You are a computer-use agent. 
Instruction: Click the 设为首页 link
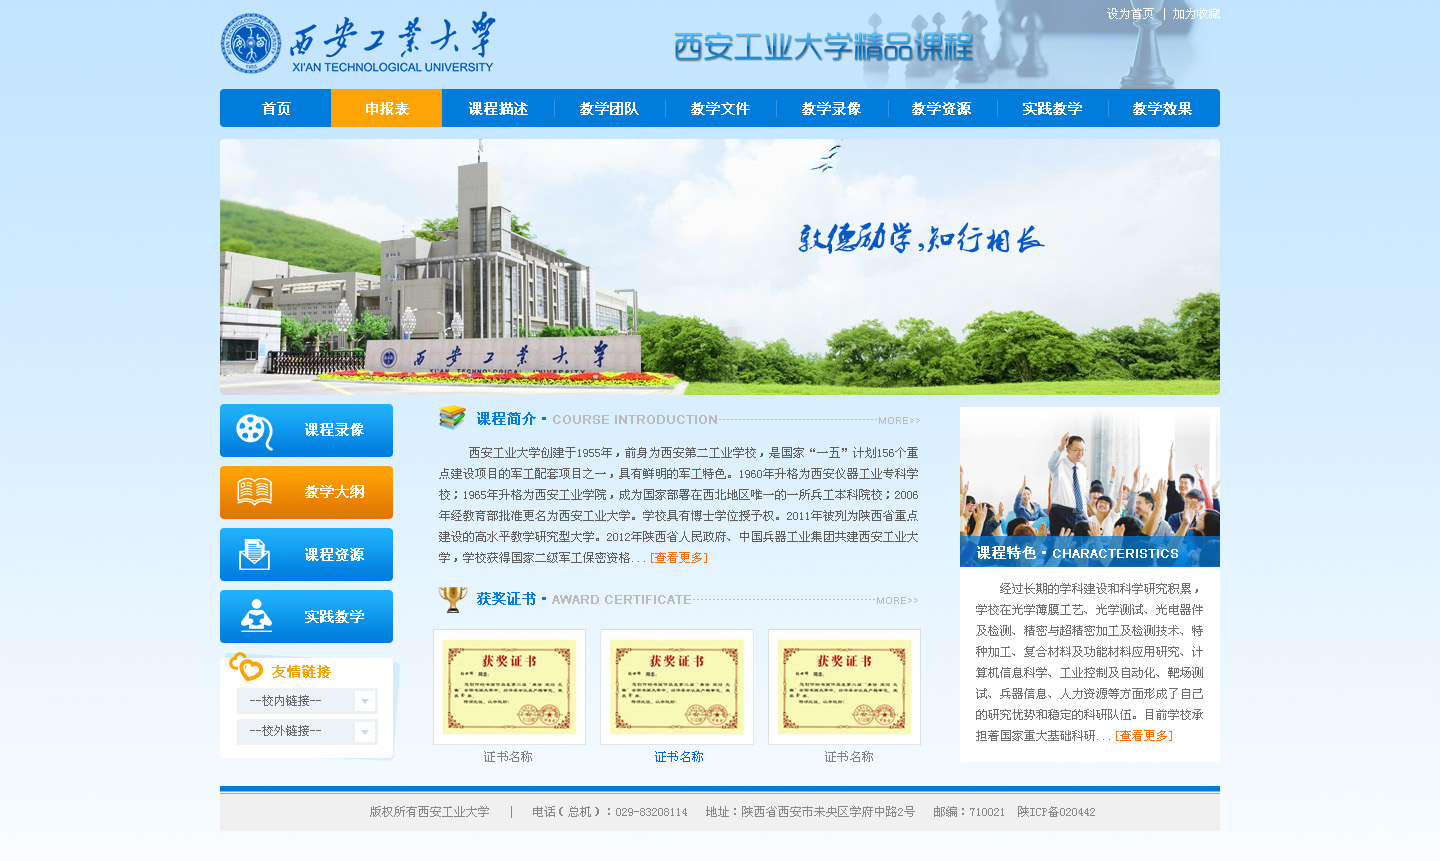pos(1130,14)
